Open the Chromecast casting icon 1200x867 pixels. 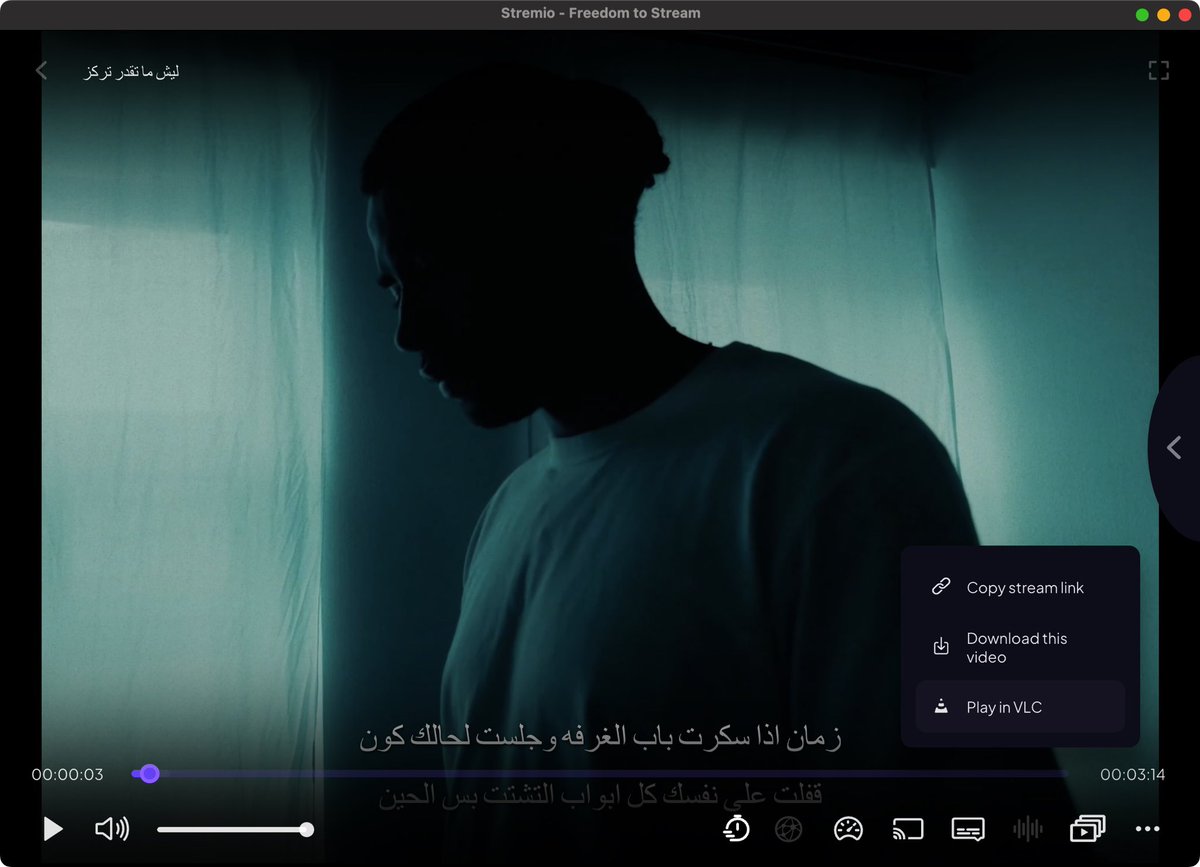click(908, 828)
